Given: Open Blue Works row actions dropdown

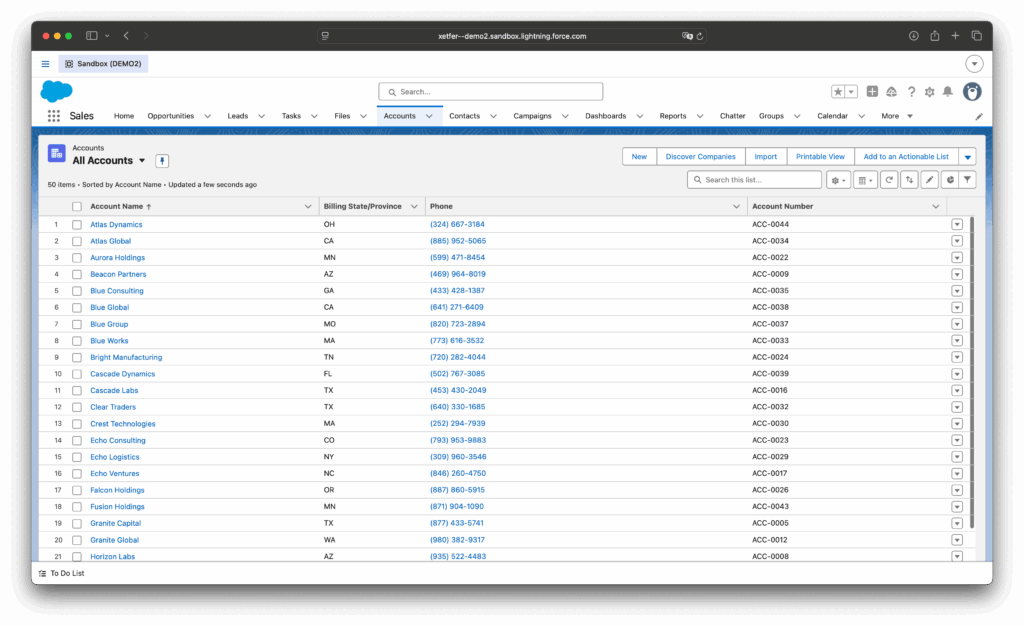Looking at the screenshot, I should point(957,341).
